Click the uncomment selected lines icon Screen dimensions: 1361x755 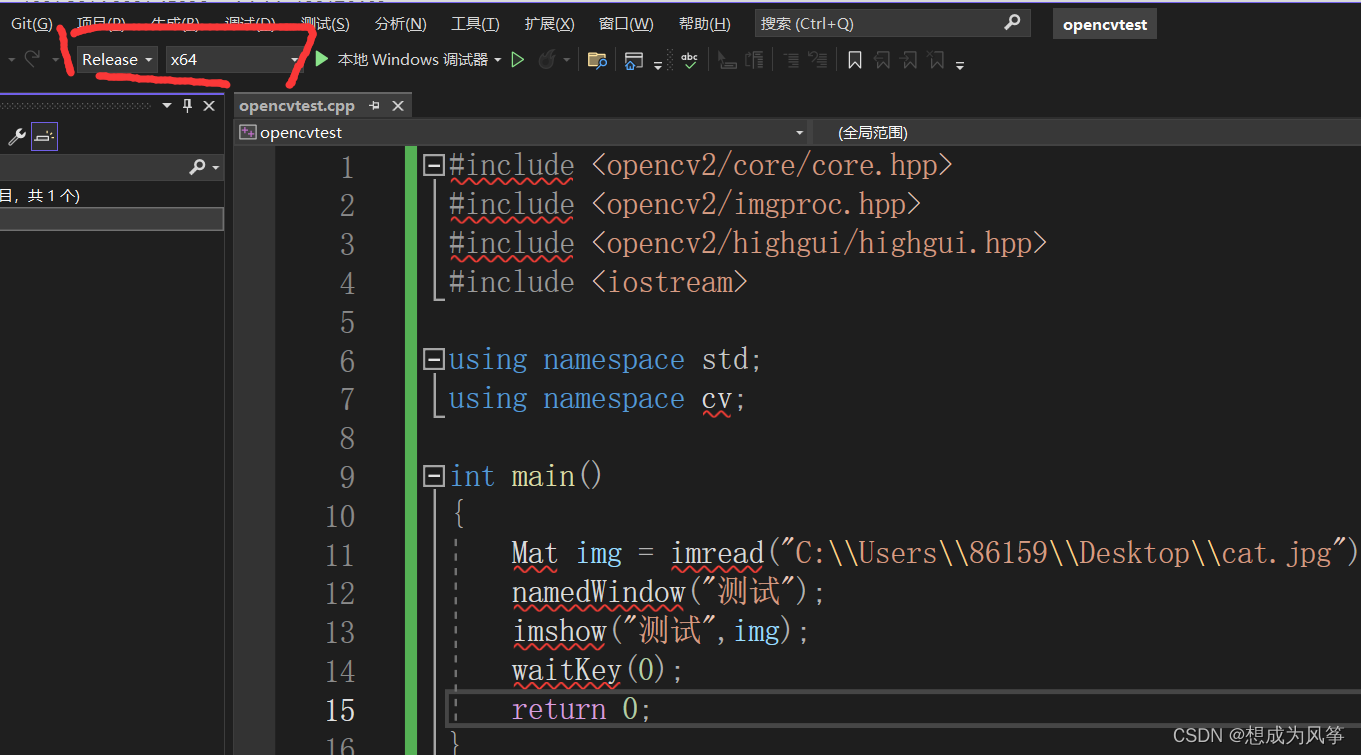tap(817, 61)
